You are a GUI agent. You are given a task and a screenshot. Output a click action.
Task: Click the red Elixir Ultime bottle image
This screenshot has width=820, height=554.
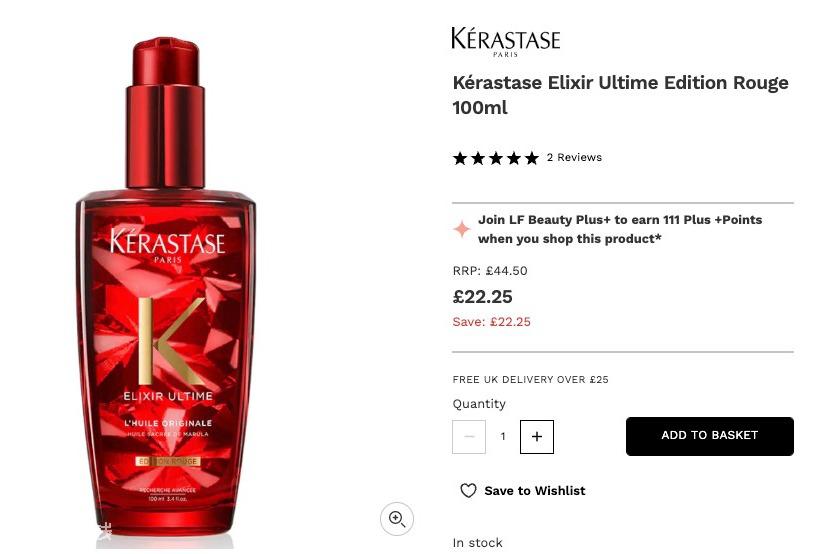click(166, 288)
